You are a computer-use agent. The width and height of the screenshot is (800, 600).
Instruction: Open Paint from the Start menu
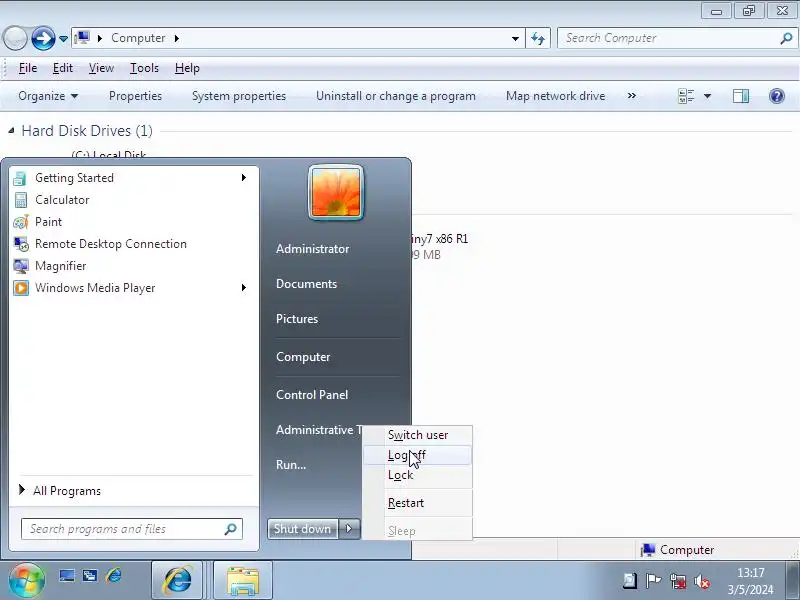click(x=132, y=221)
